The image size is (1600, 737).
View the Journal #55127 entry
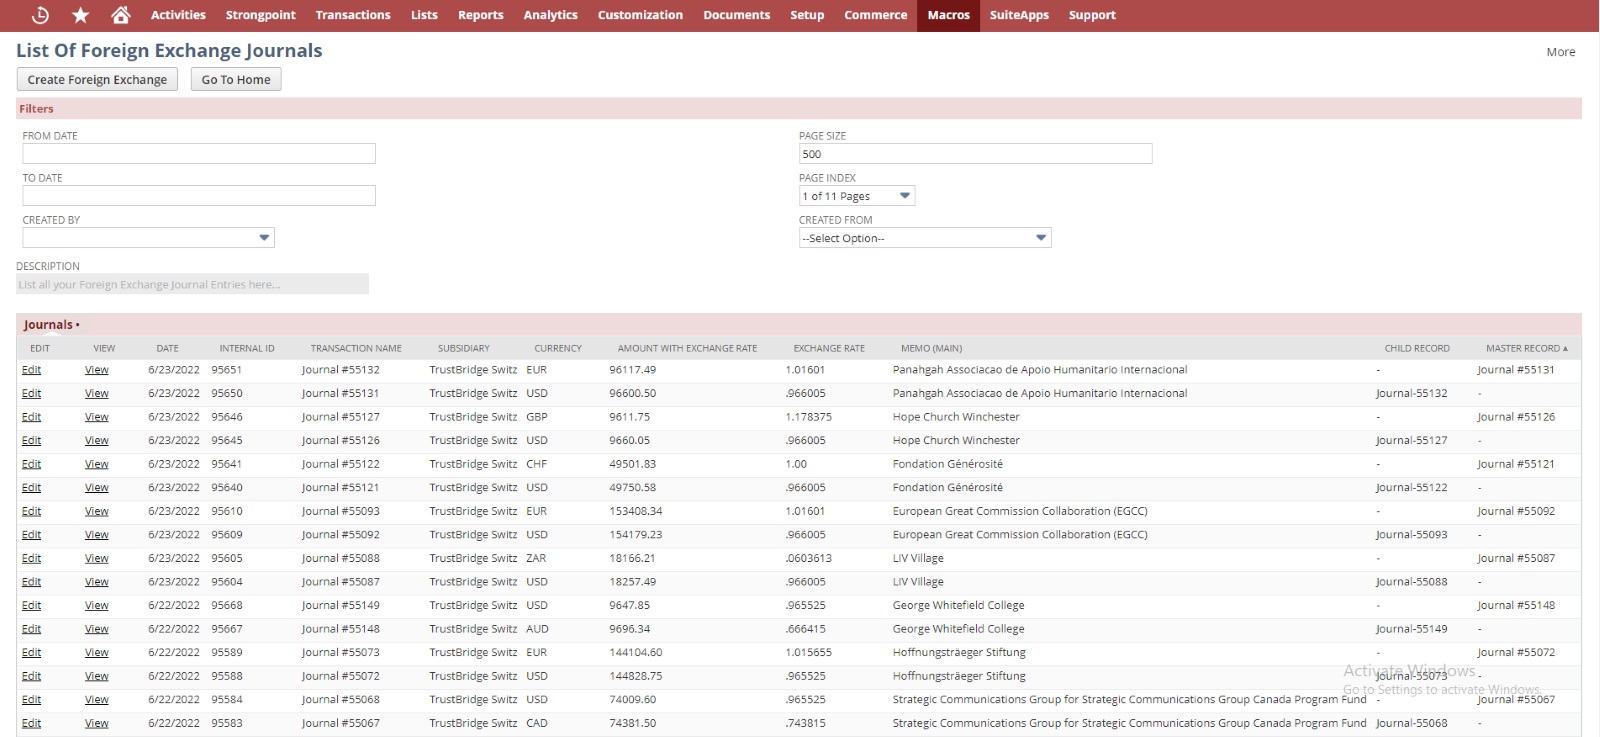pos(97,417)
